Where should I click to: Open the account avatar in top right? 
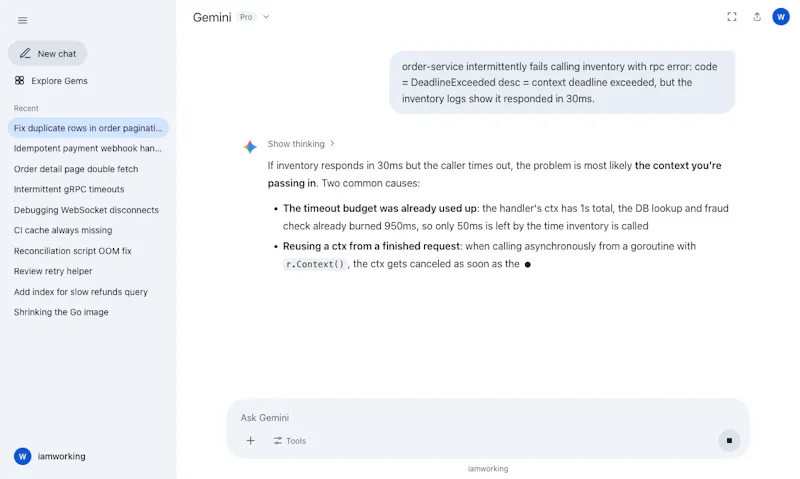(781, 17)
